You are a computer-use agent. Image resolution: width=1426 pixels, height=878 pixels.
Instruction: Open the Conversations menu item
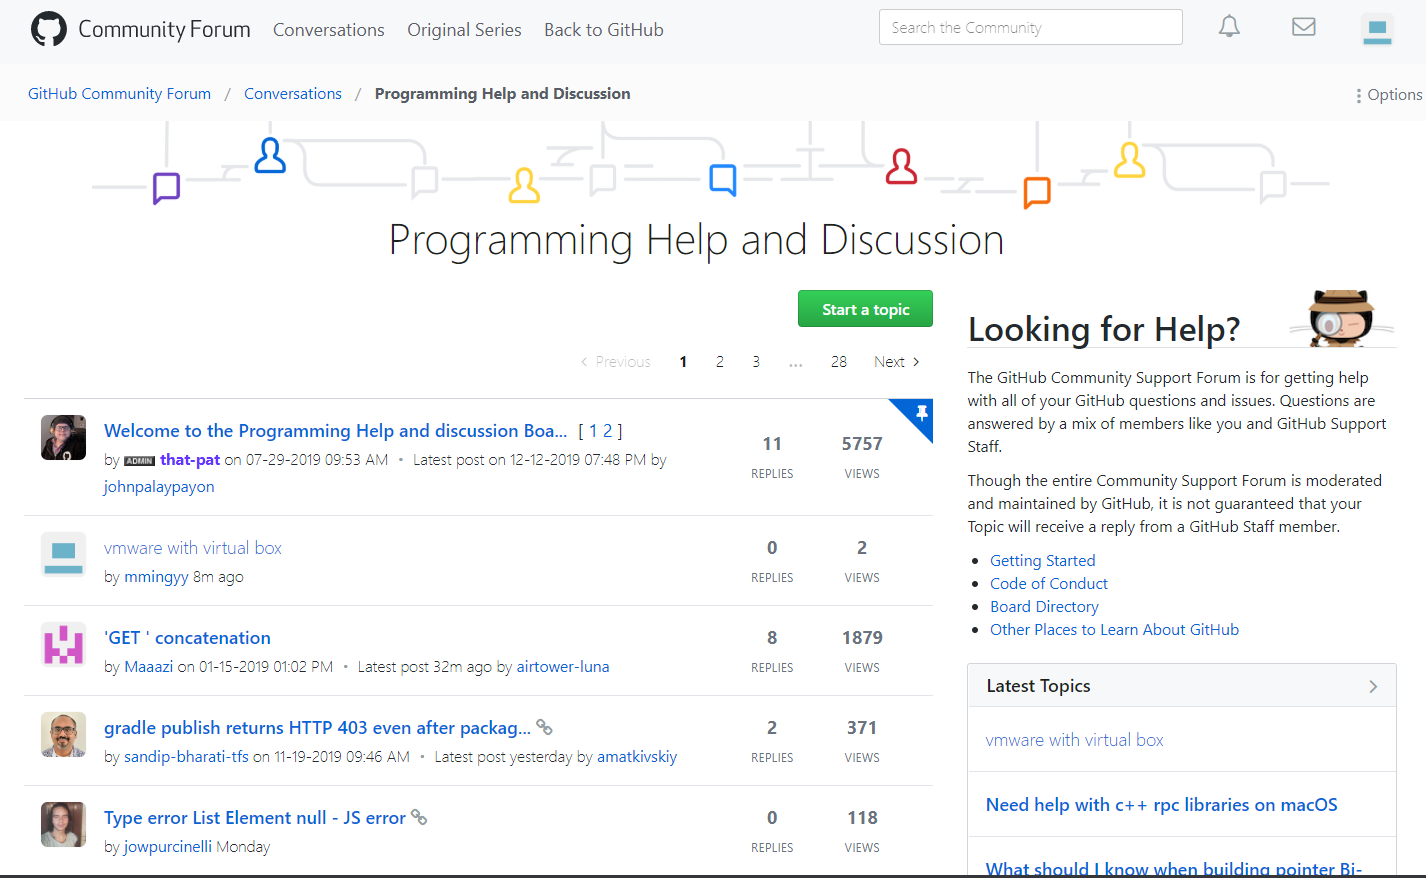[x=328, y=30]
